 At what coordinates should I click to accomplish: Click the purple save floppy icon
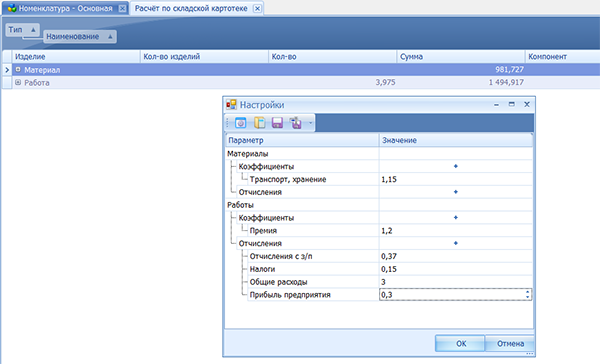click(277, 123)
